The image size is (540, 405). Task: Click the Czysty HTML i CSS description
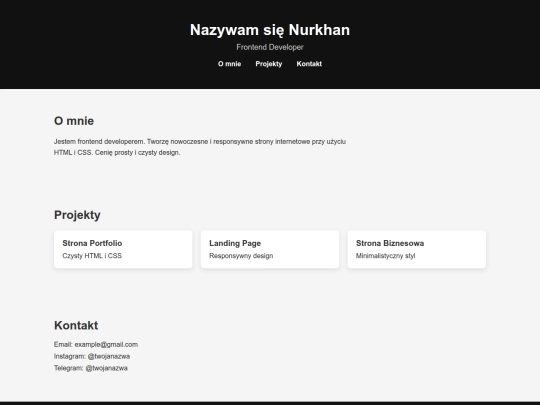(x=92, y=256)
